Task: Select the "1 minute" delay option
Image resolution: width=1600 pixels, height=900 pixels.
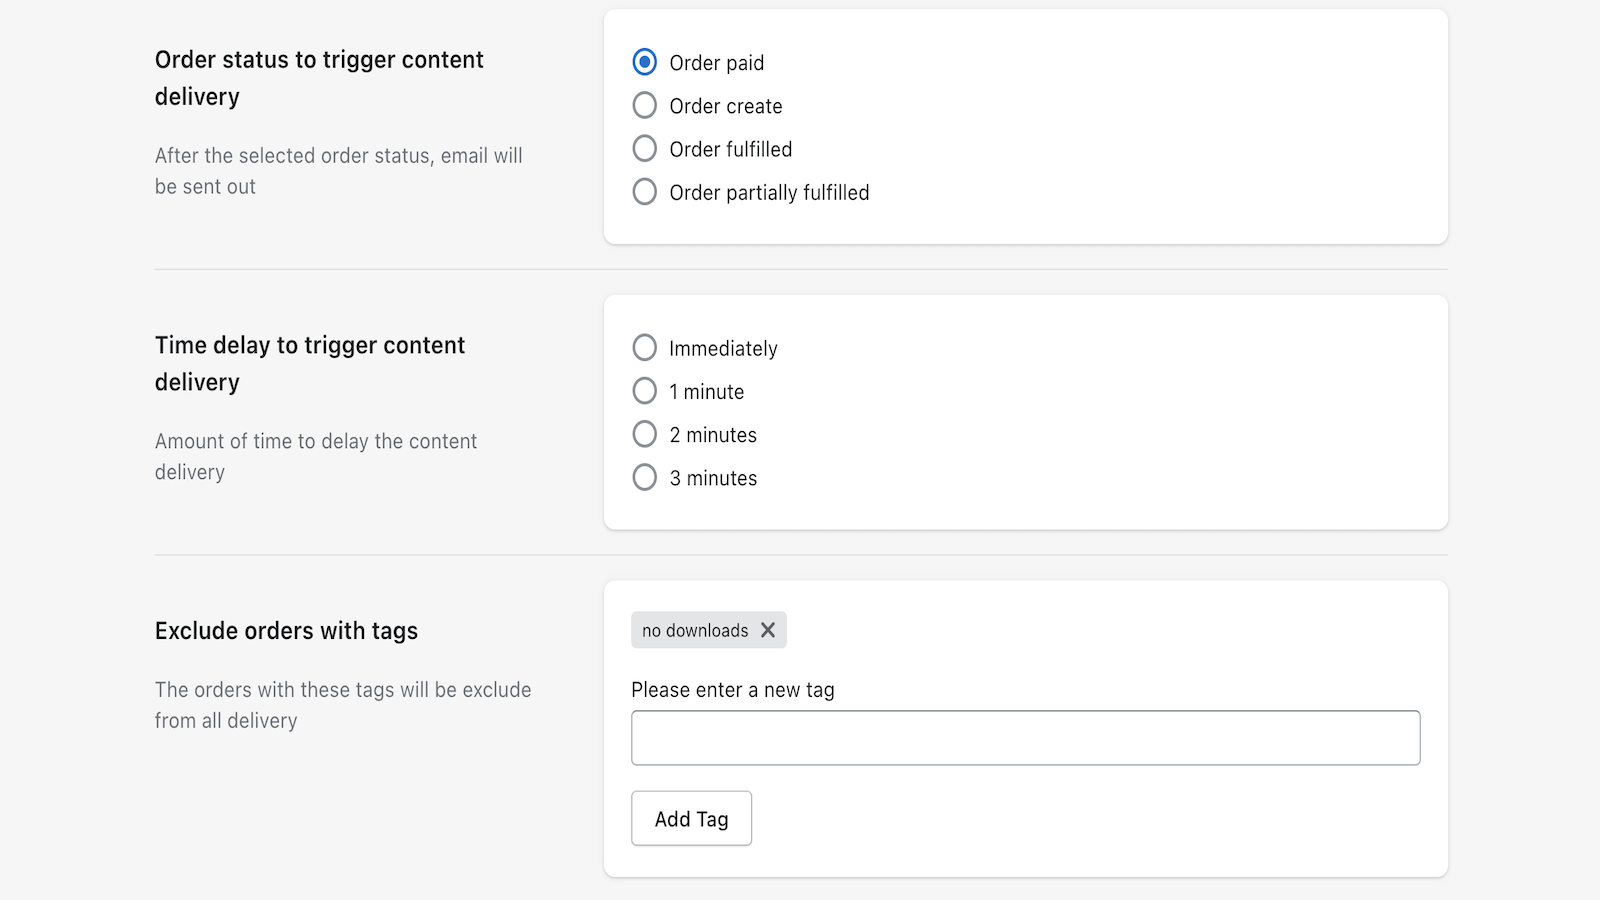Action: 644,391
